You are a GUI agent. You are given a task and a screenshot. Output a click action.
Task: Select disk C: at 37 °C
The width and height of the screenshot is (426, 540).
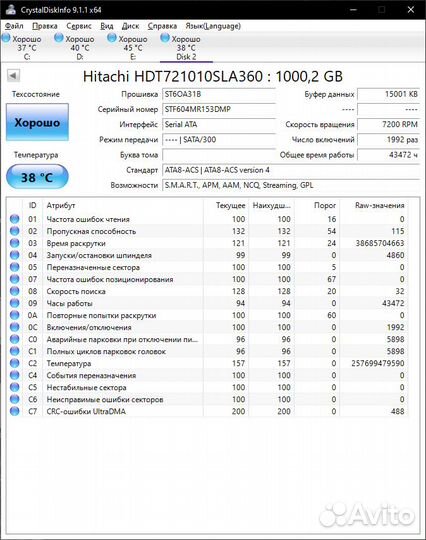click(x=23, y=48)
